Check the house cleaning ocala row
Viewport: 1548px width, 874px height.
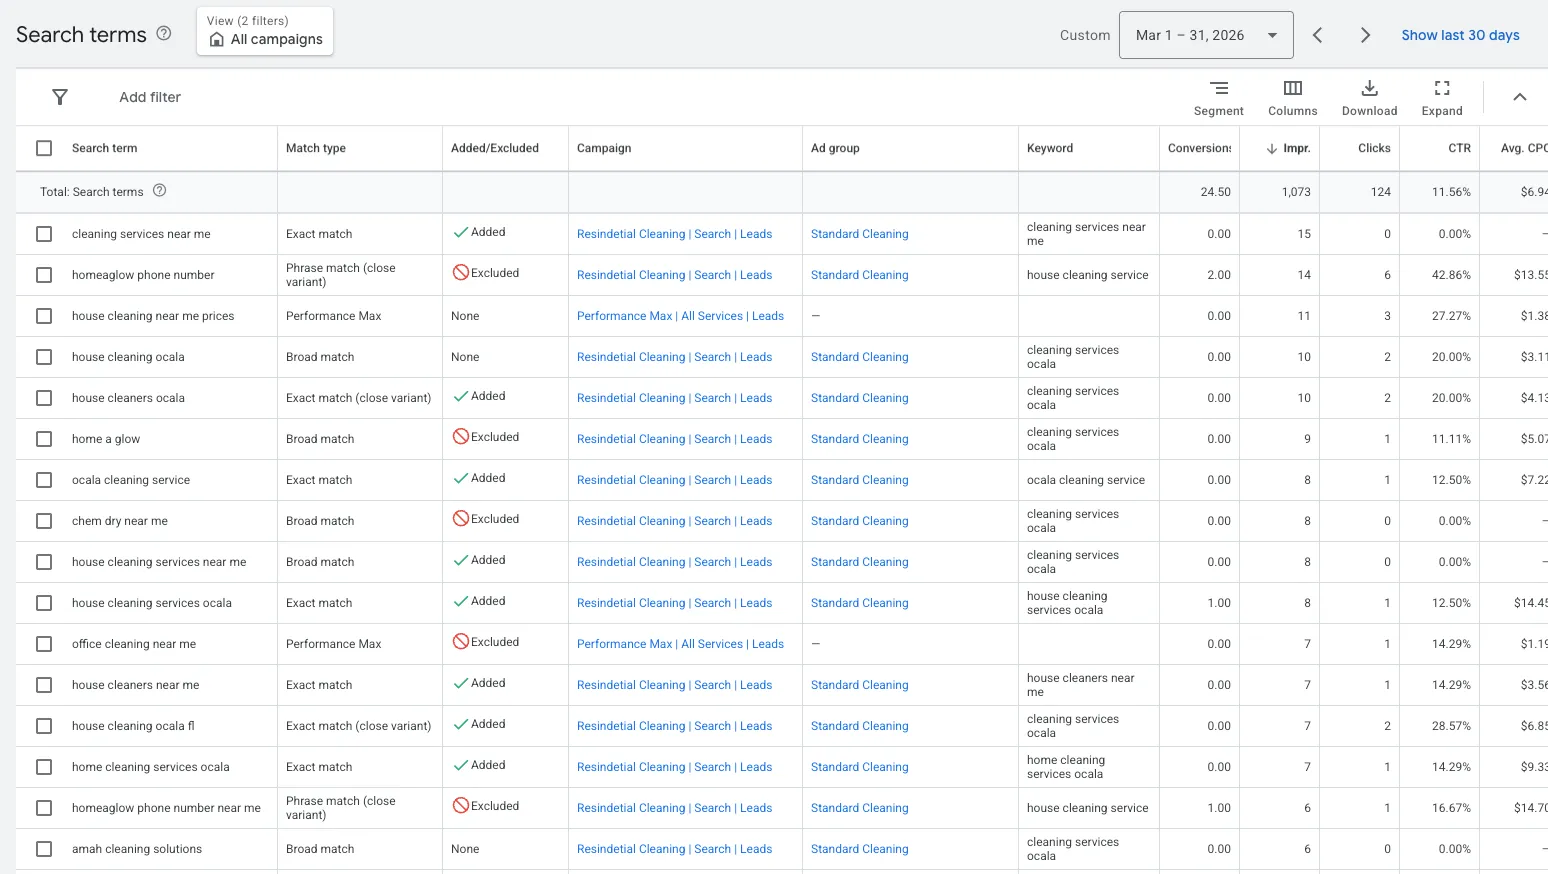click(x=44, y=357)
